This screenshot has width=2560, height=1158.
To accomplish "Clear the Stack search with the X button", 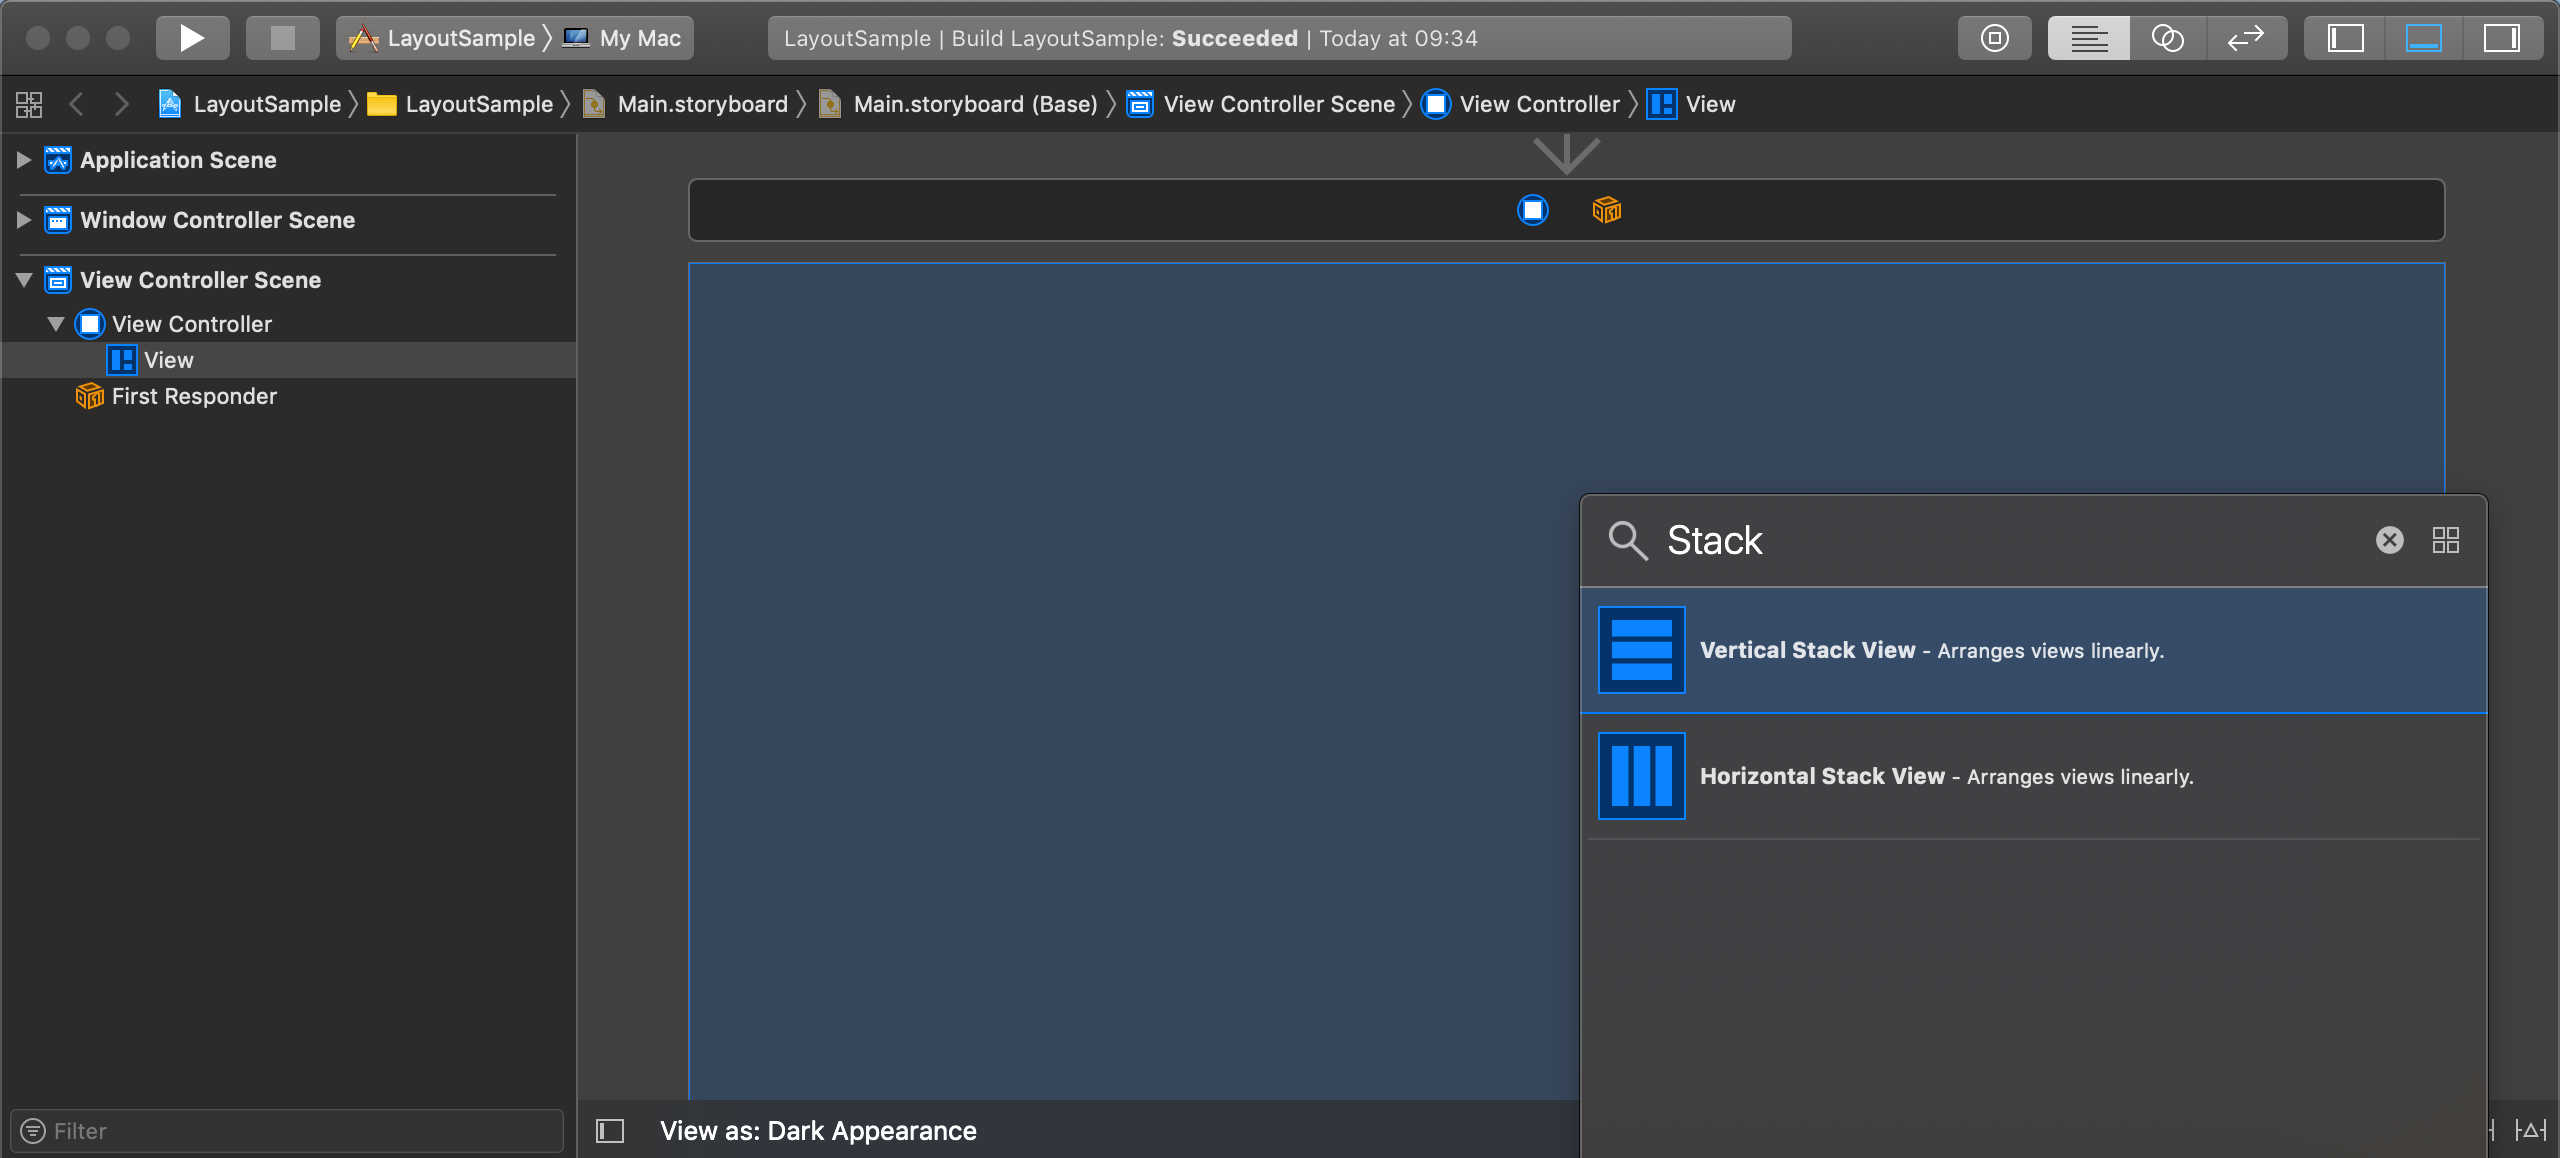I will point(2389,540).
